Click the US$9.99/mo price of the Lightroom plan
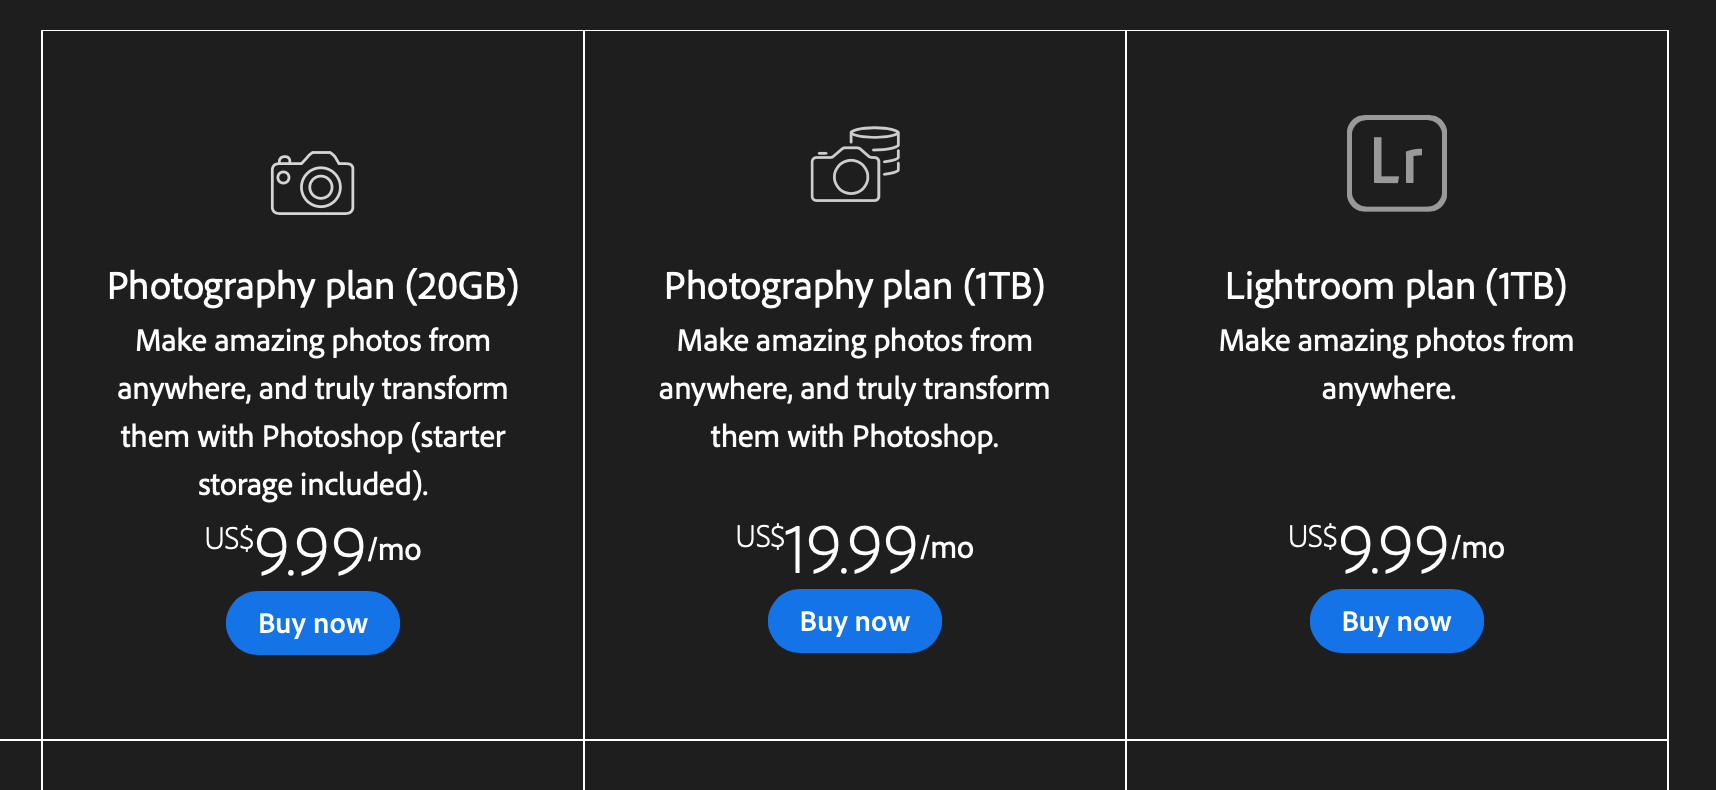Screen dimensions: 1716x790 (x=1396, y=545)
